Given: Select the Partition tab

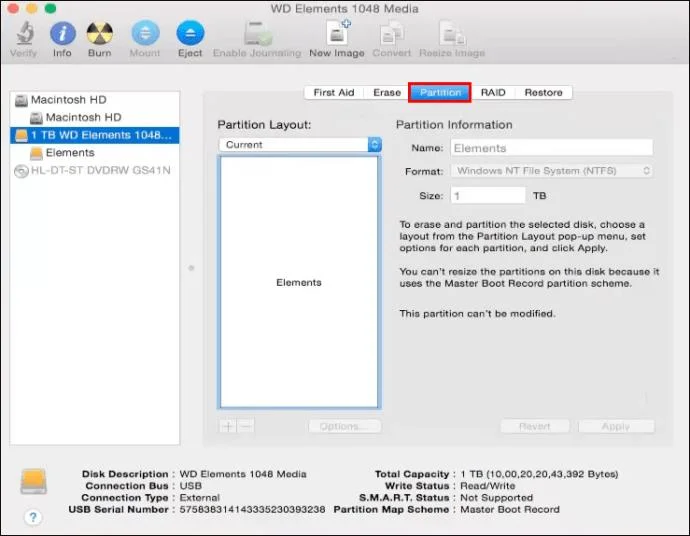Looking at the screenshot, I should pos(440,92).
